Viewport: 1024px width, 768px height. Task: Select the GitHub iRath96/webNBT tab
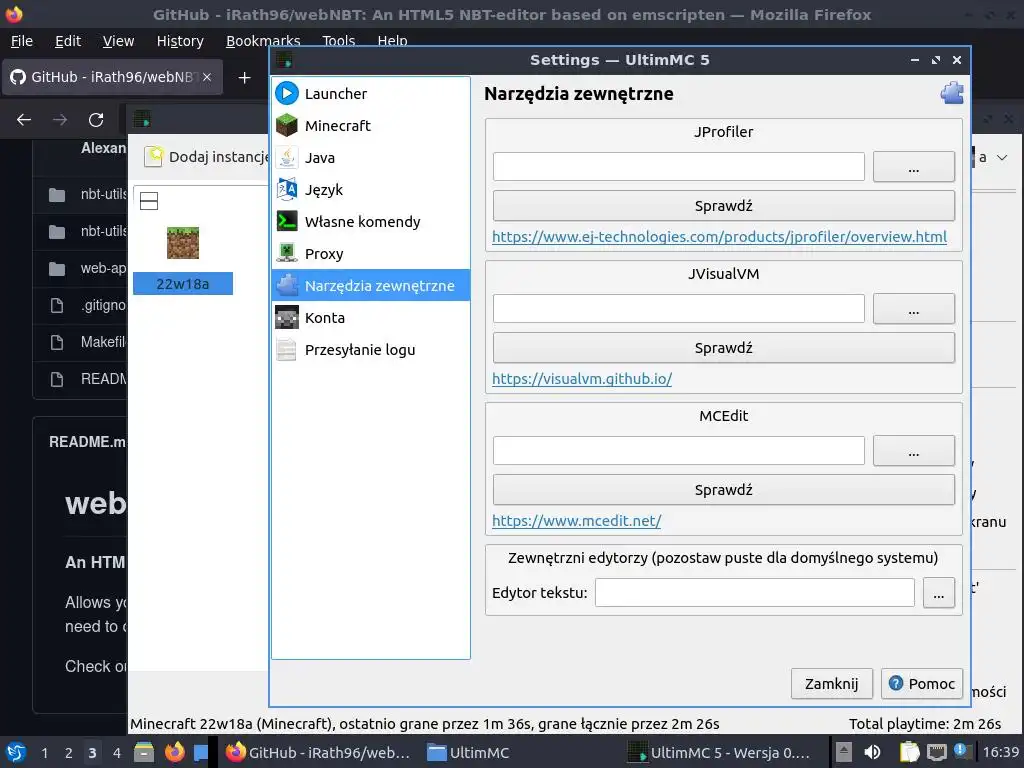111,77
